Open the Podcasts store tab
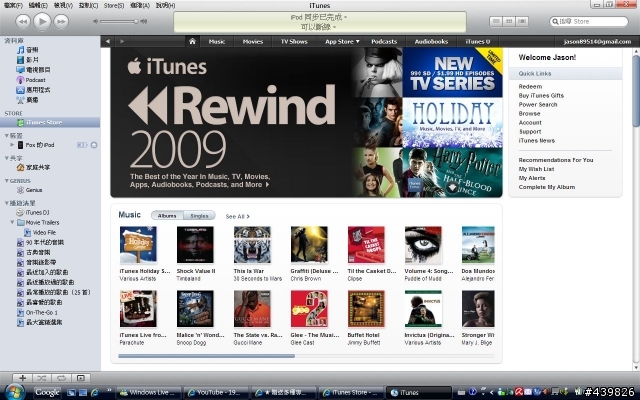 [x=384, y=41]
